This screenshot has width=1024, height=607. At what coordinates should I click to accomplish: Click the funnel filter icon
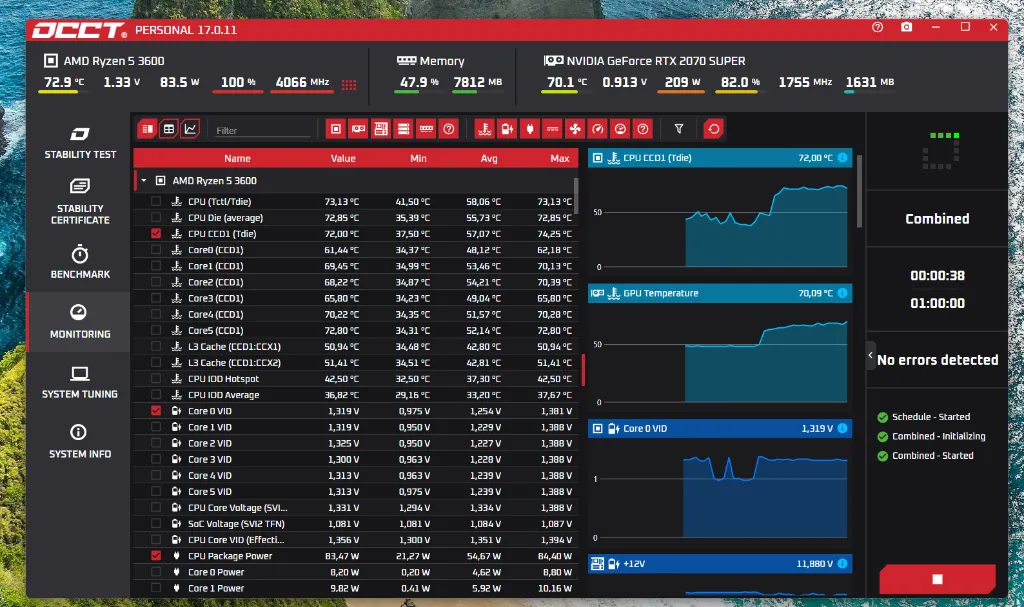click(679, 129)
